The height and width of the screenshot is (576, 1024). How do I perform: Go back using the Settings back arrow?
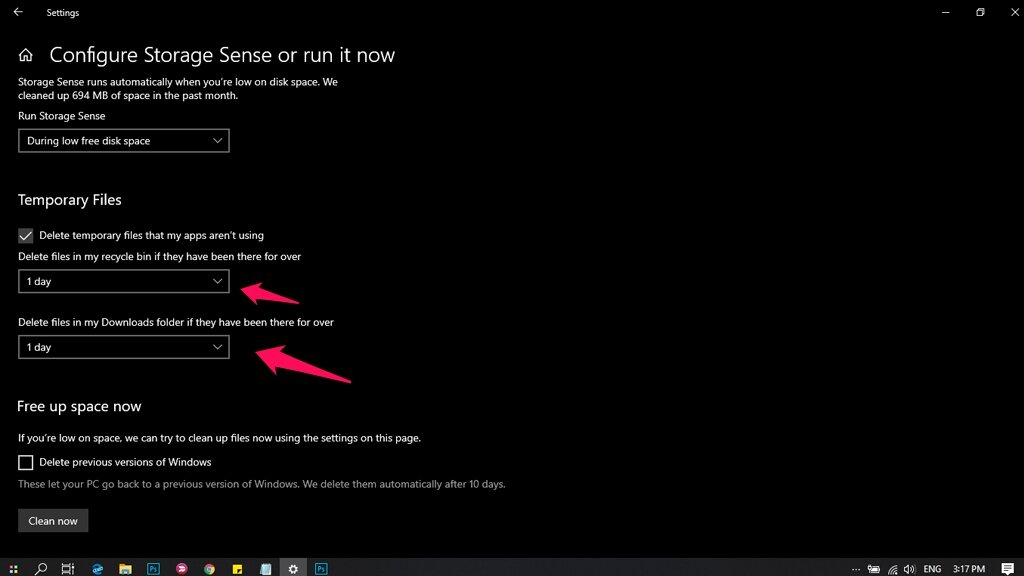18,12
